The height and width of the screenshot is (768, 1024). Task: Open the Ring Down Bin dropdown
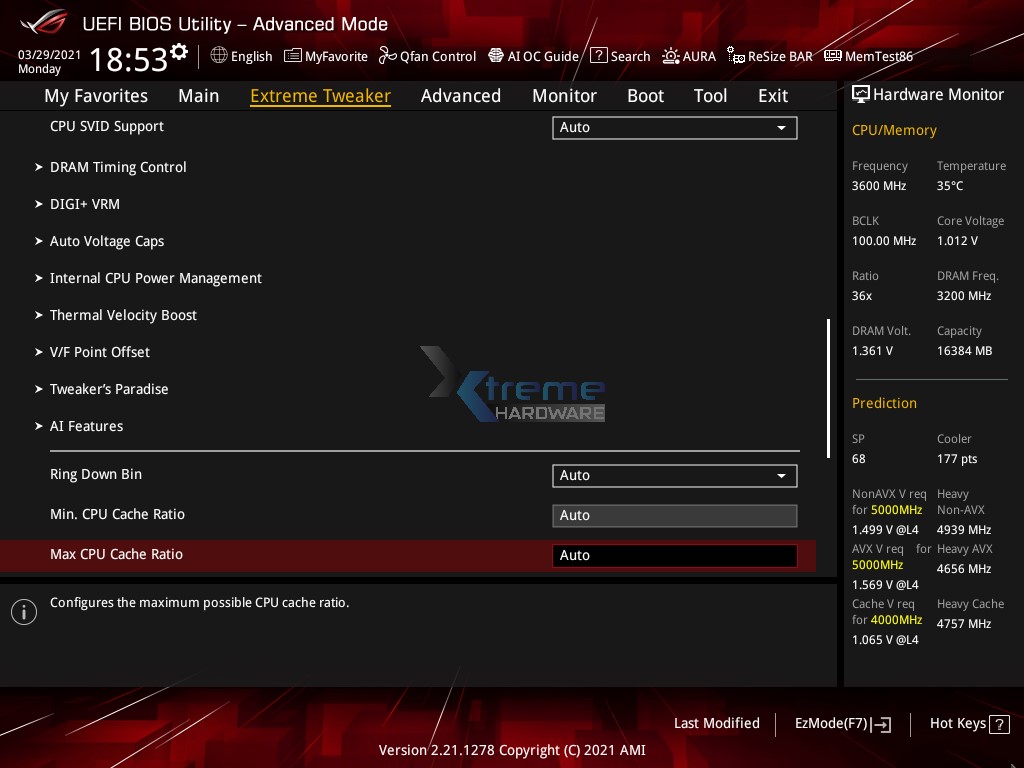pos(674,475)
